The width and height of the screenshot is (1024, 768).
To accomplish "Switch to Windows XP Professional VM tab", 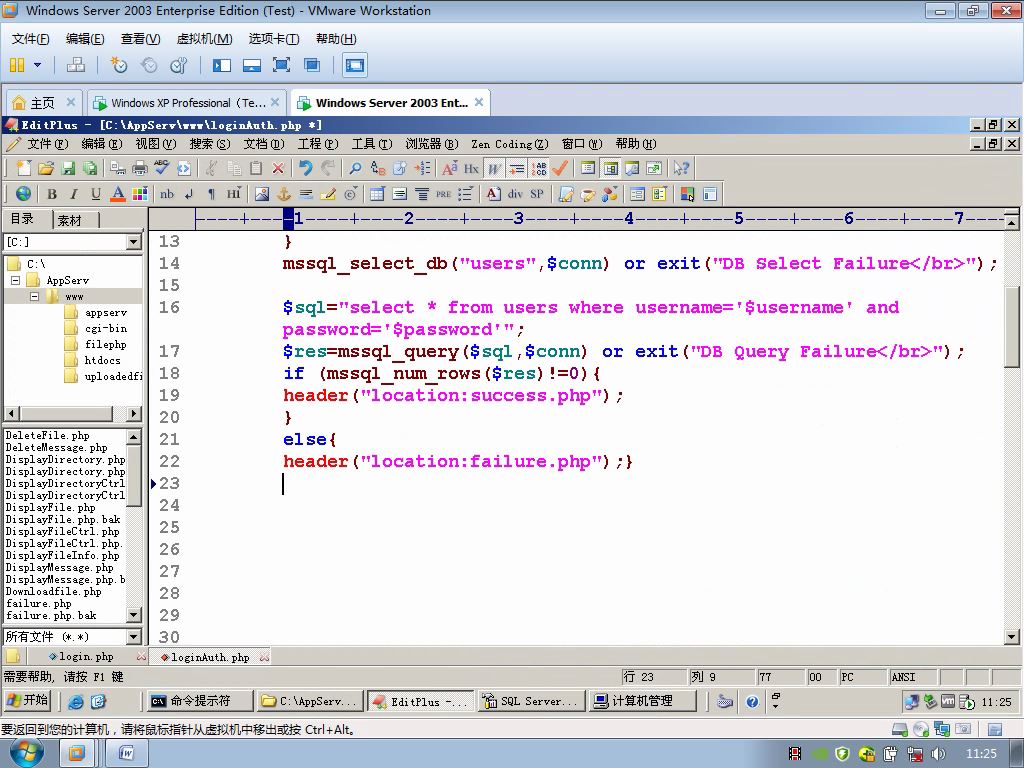I will click(187, 103).
